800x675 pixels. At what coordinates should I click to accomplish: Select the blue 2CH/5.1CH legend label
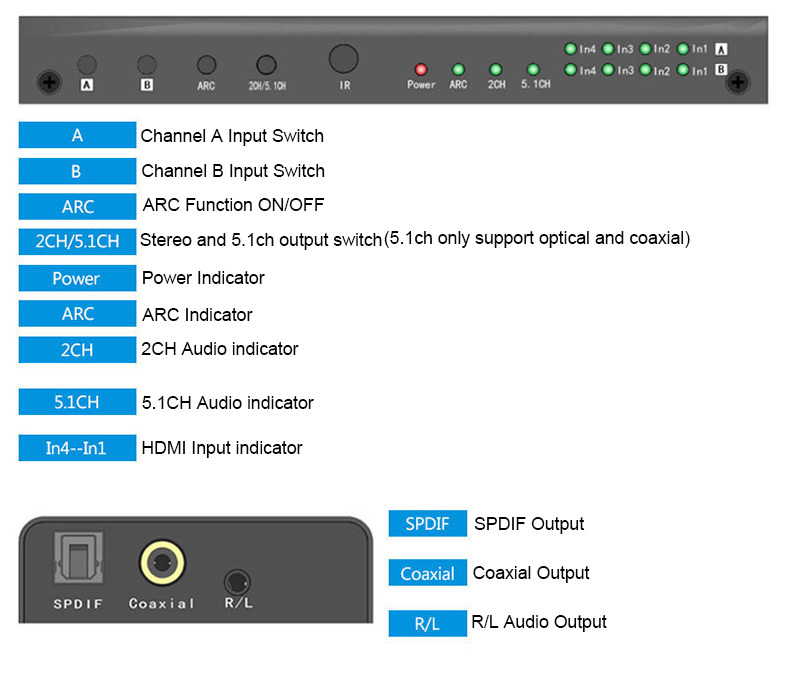pyautogui.click(x=77, y=243)
